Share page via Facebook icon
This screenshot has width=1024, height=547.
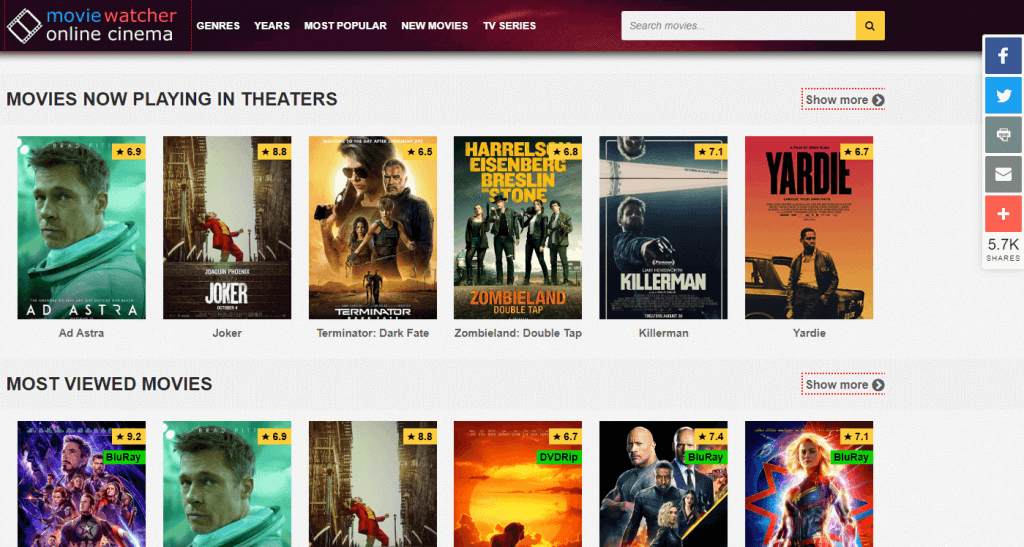1003,55
